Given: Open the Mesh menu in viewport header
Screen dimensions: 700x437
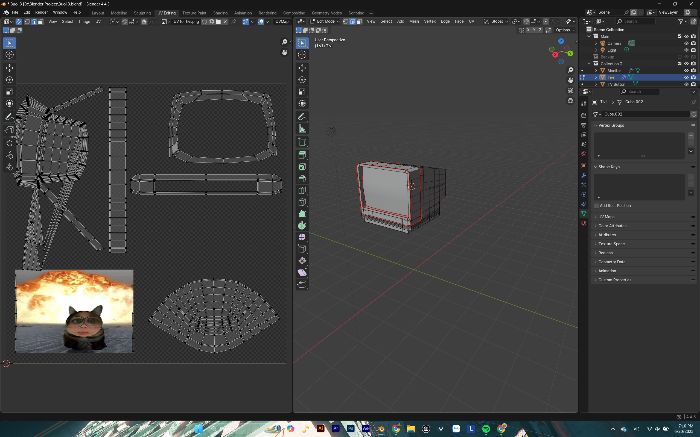Looking at the screenshot, I should pyautogui.click(x=414, y=21).
